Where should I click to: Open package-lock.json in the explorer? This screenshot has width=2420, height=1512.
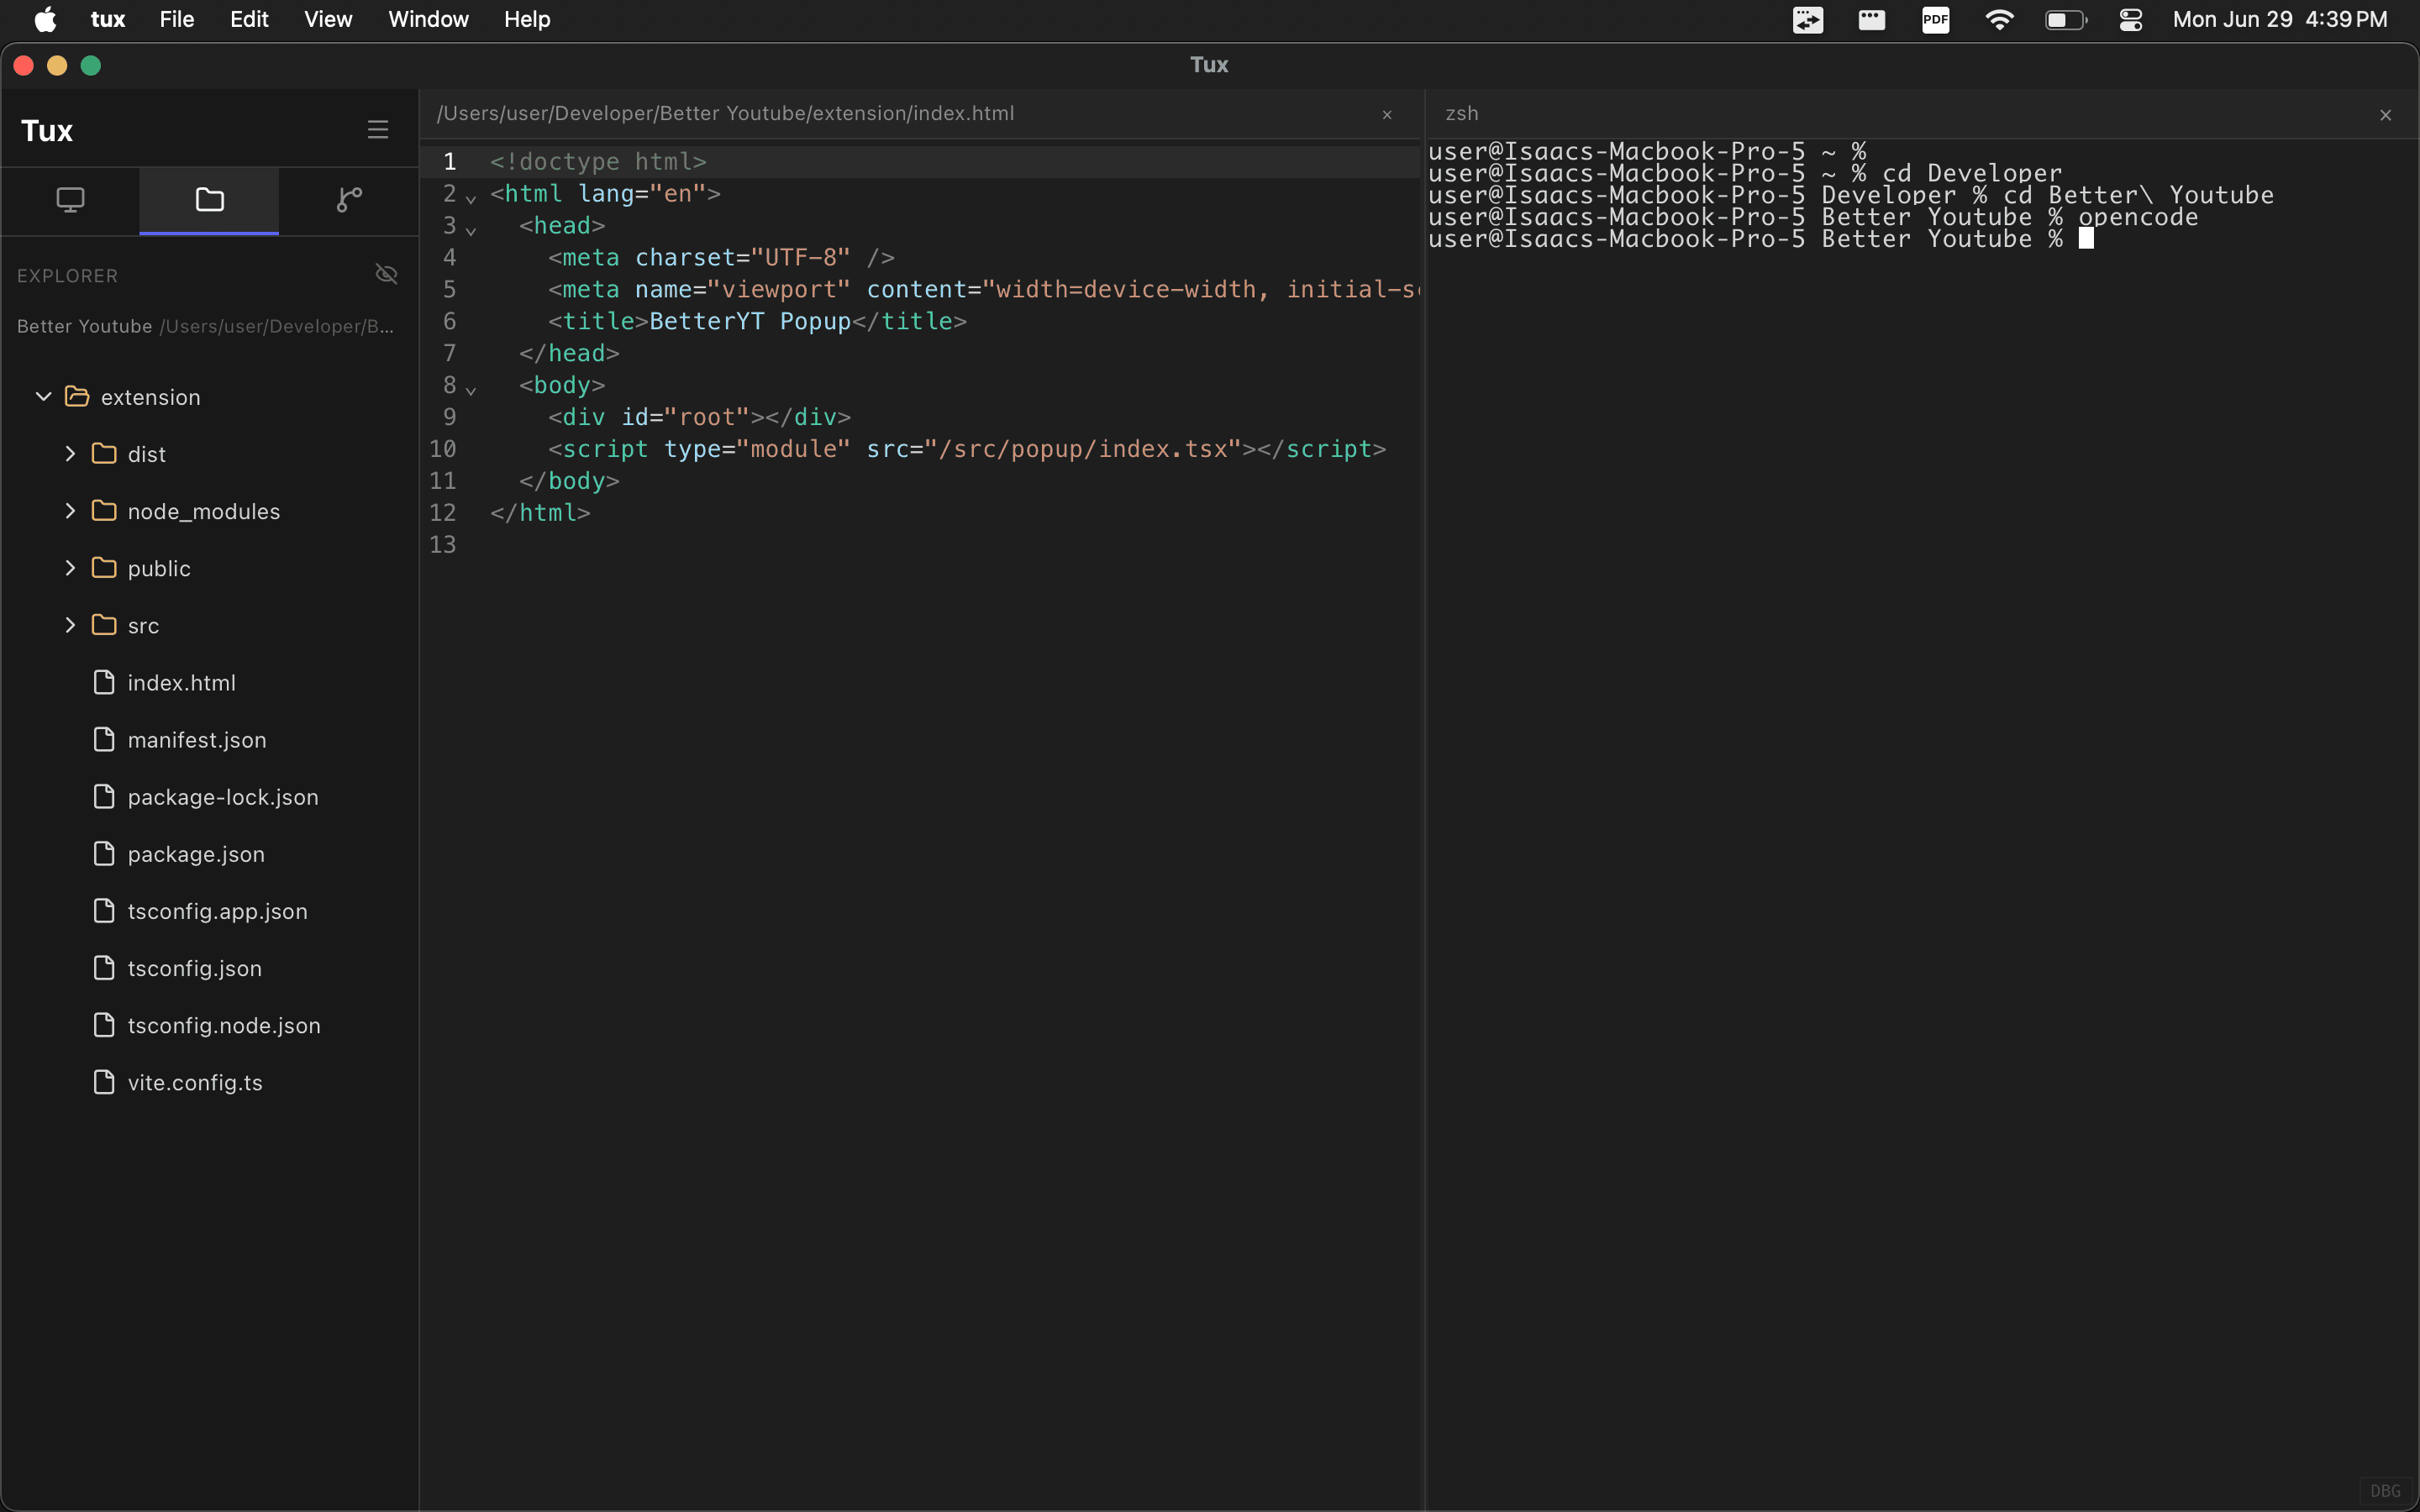(223, 797)
